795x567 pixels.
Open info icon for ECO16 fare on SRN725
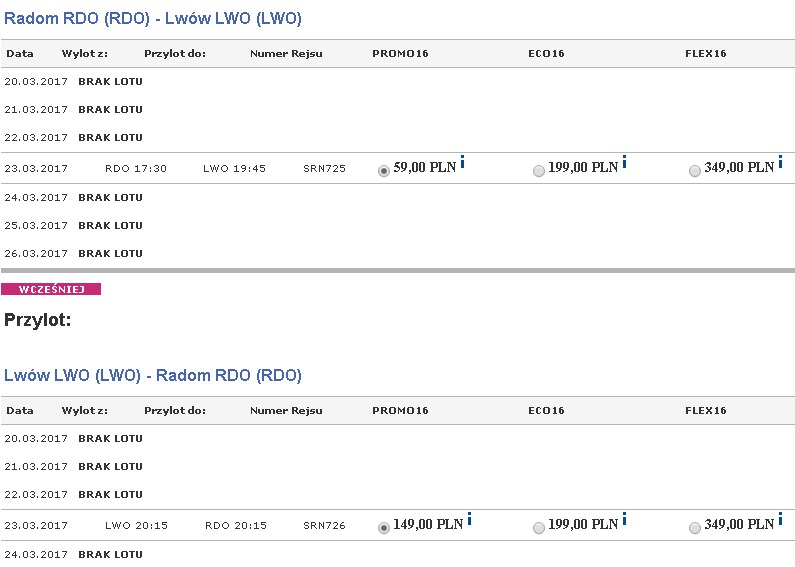pos(624,162)
